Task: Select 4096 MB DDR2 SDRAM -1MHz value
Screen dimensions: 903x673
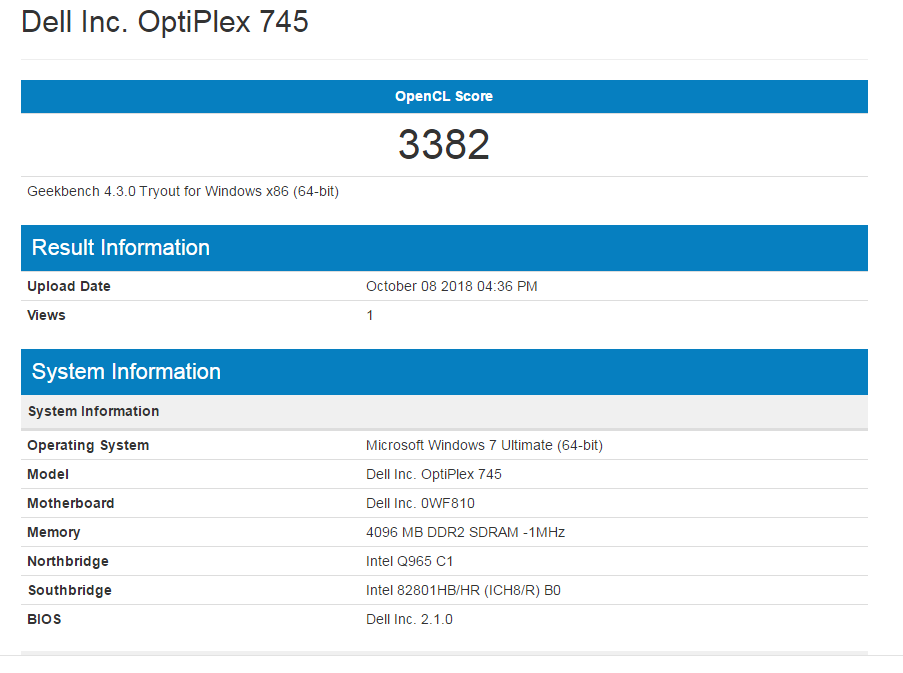Action: point(465,533)
